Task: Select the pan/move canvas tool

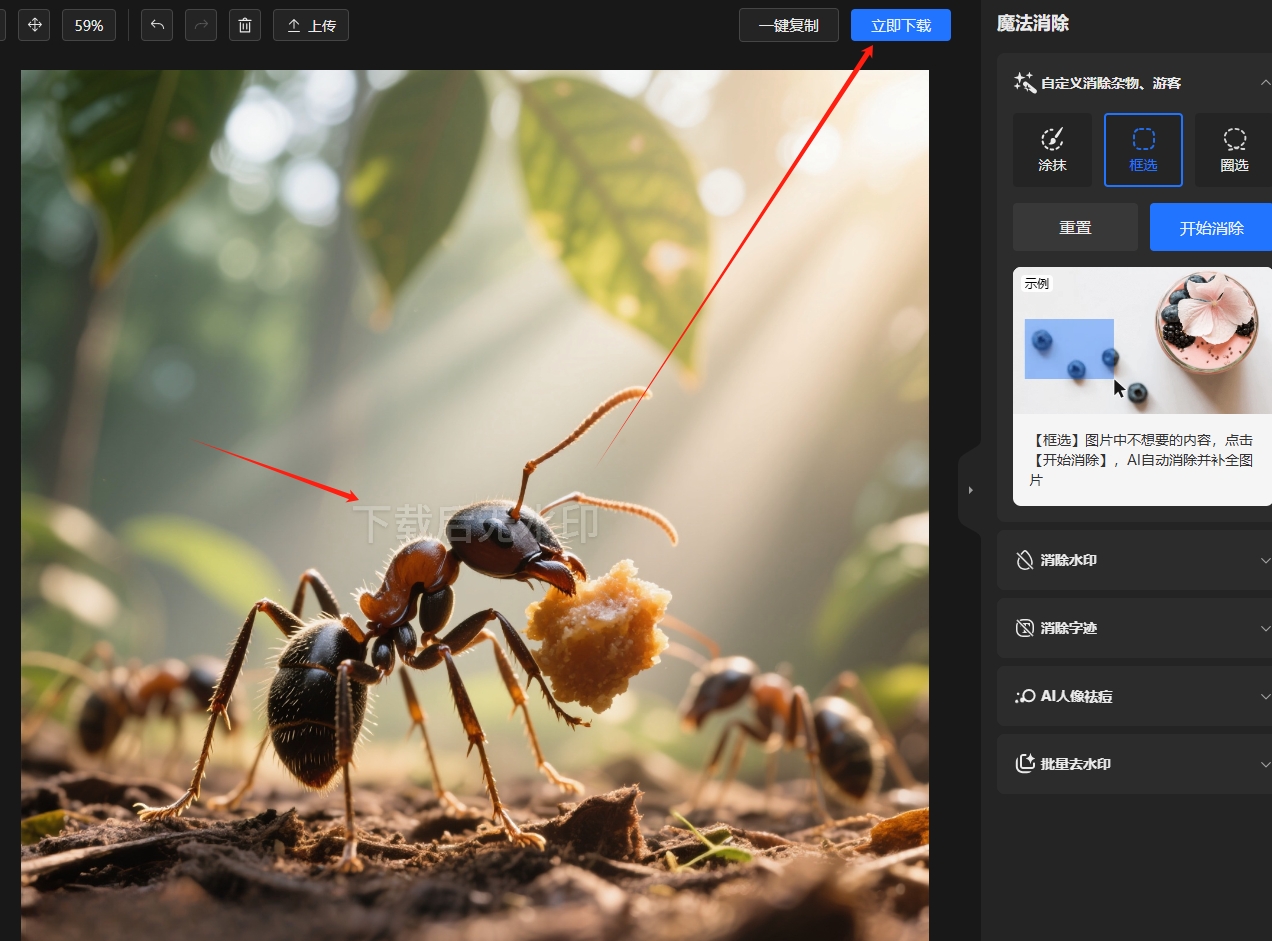Action: pos(34,25)
